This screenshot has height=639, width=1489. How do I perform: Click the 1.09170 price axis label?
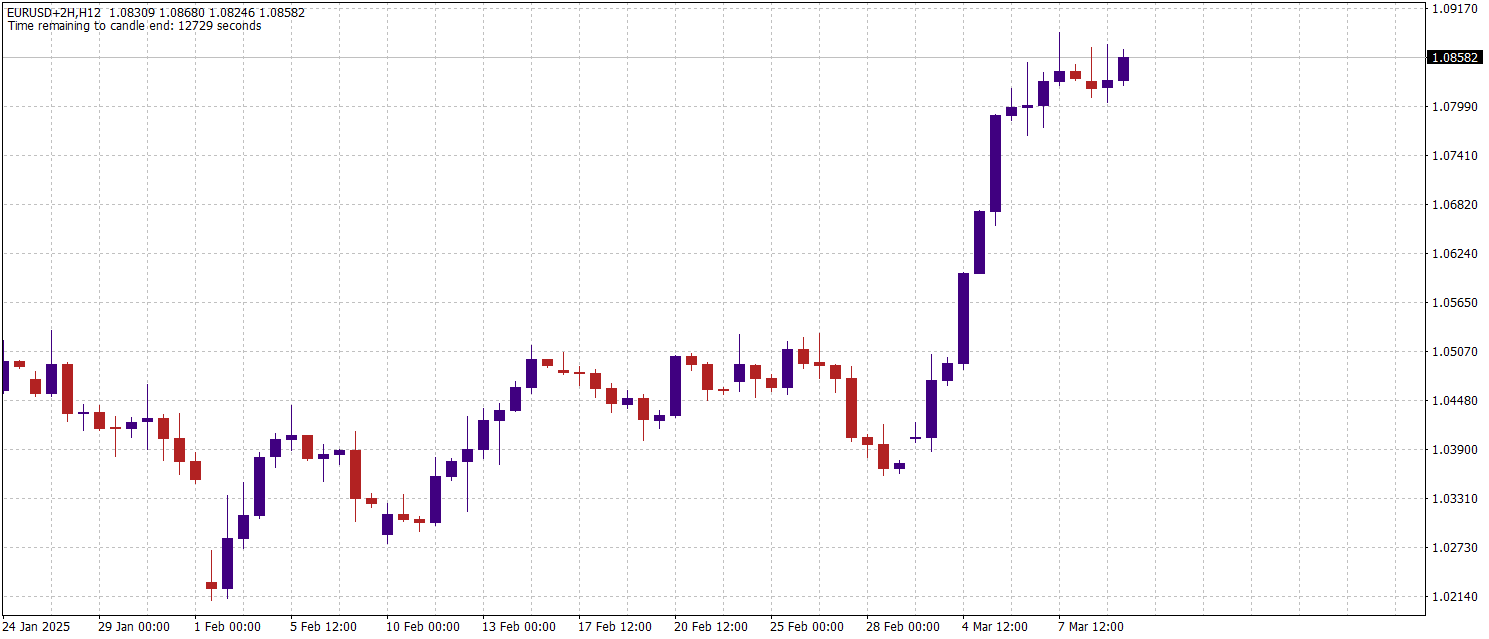(1455, 9)
